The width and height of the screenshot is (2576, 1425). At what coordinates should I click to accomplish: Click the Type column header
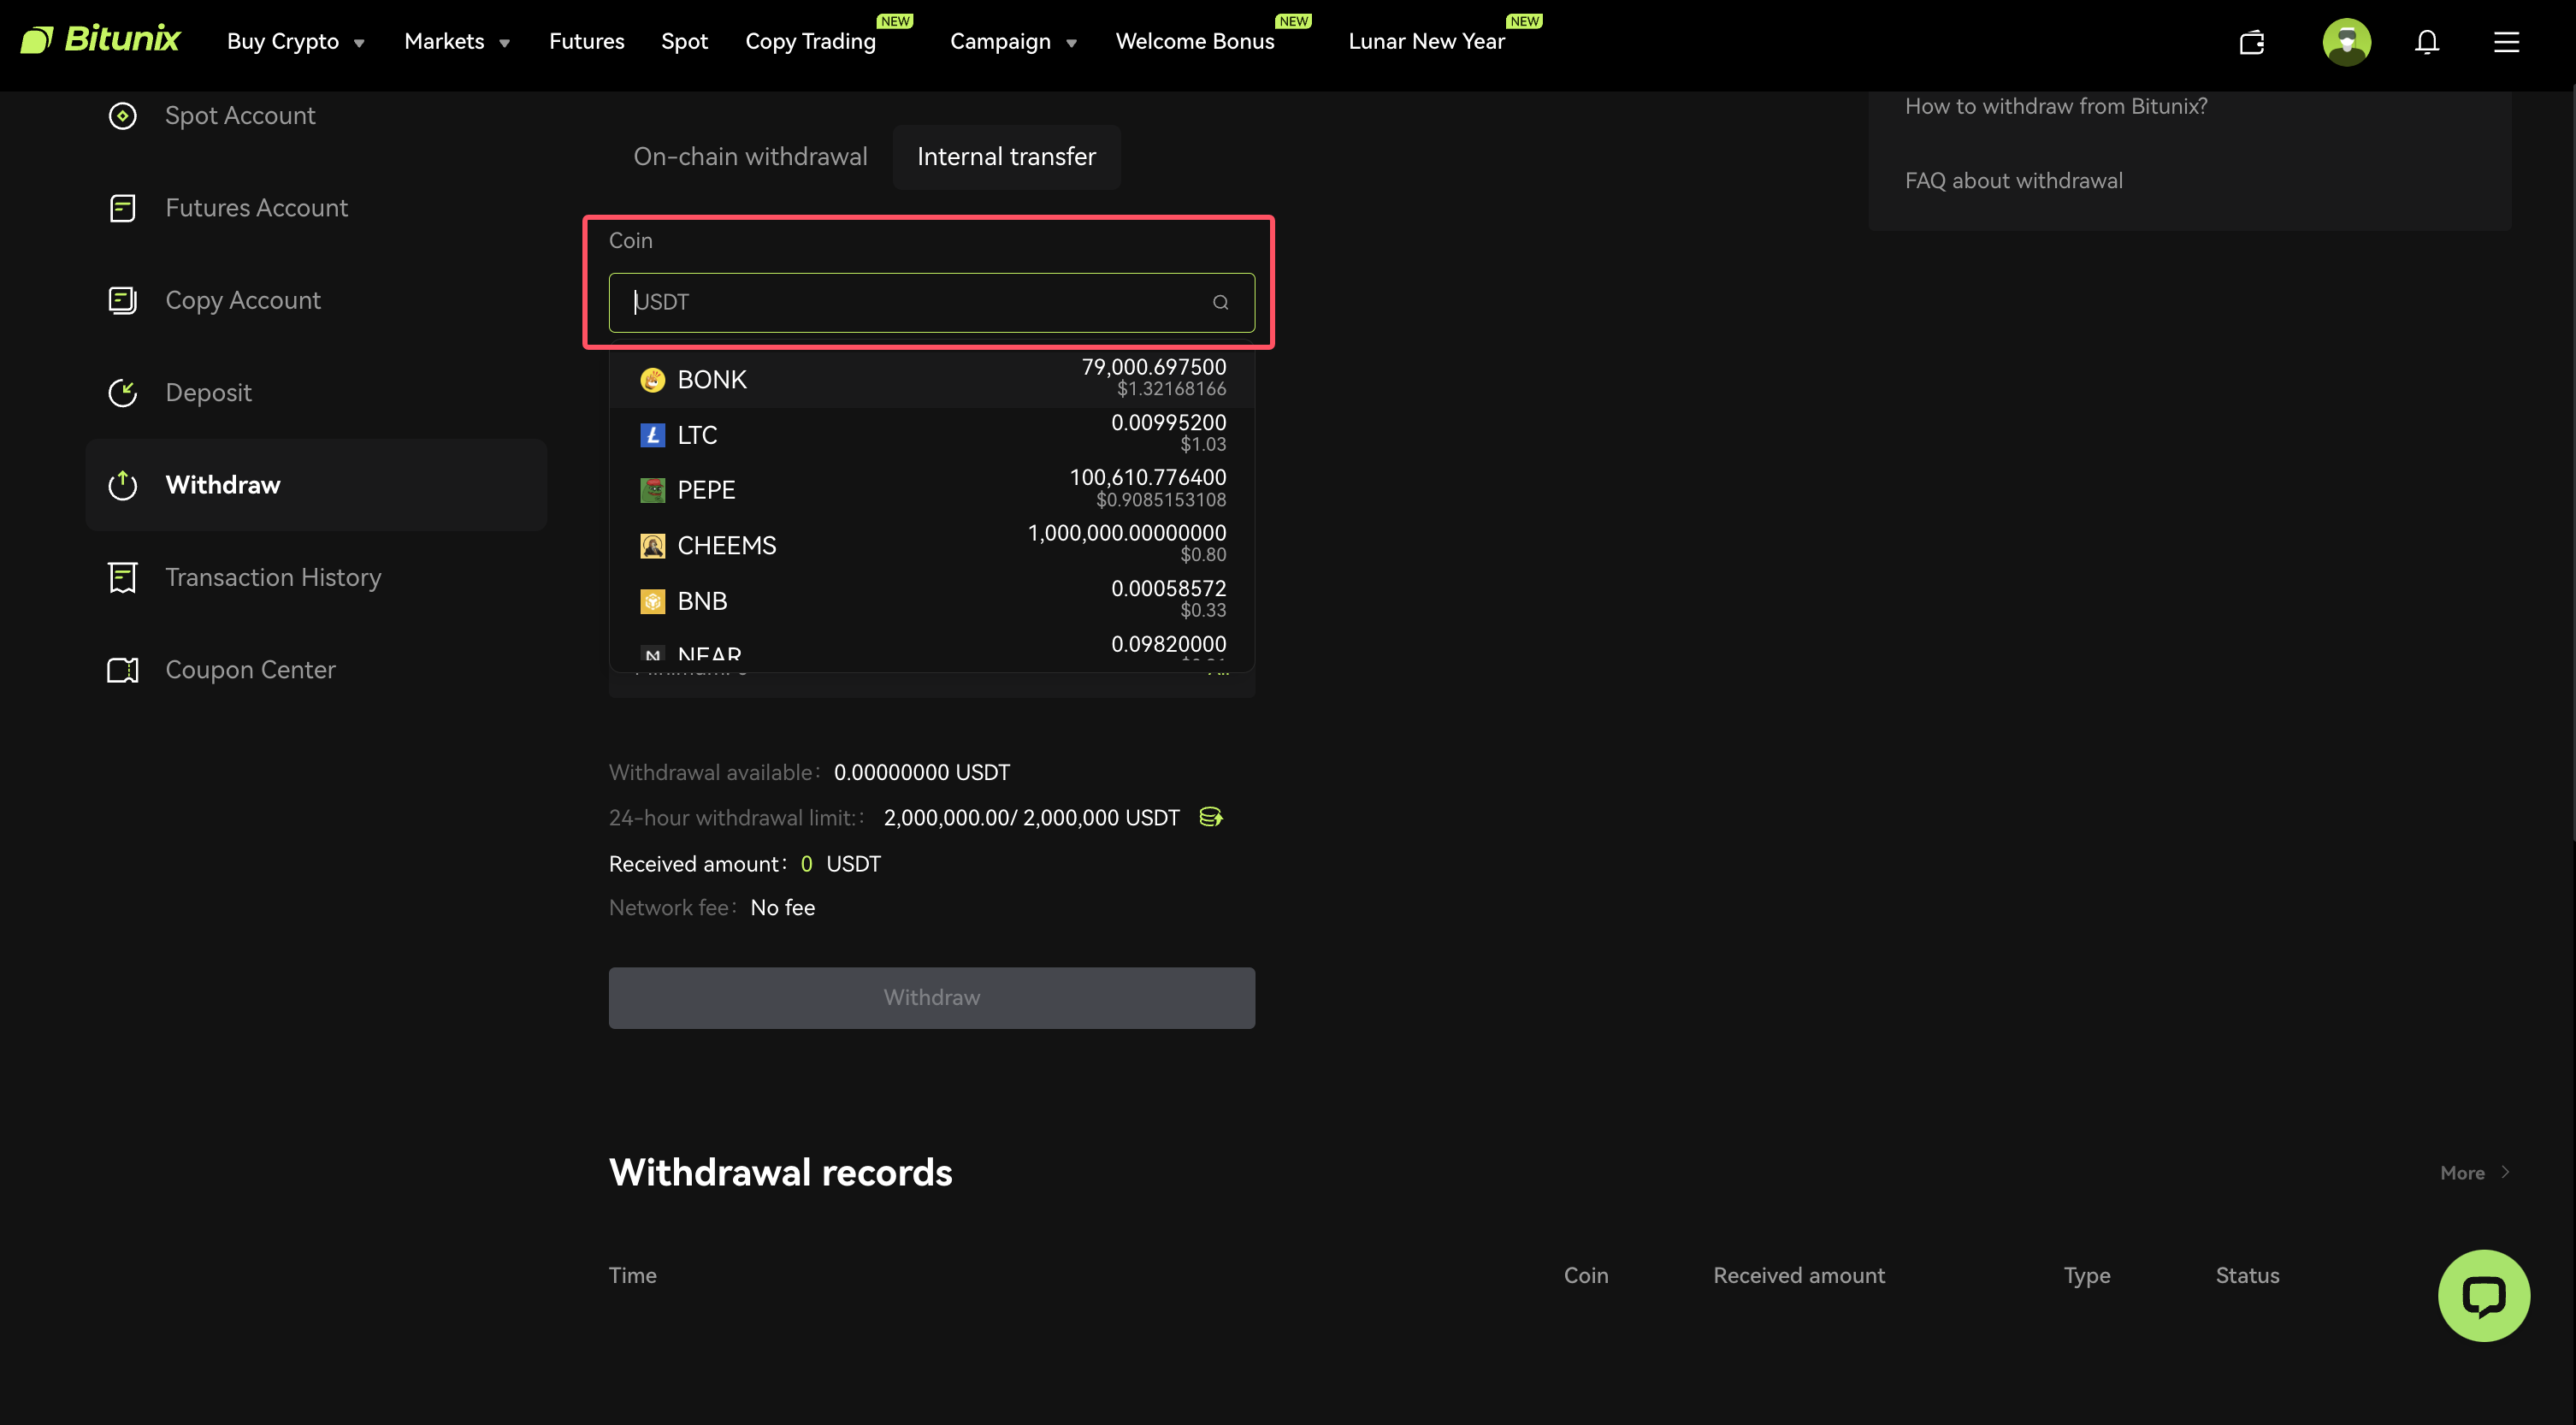2087,1275
